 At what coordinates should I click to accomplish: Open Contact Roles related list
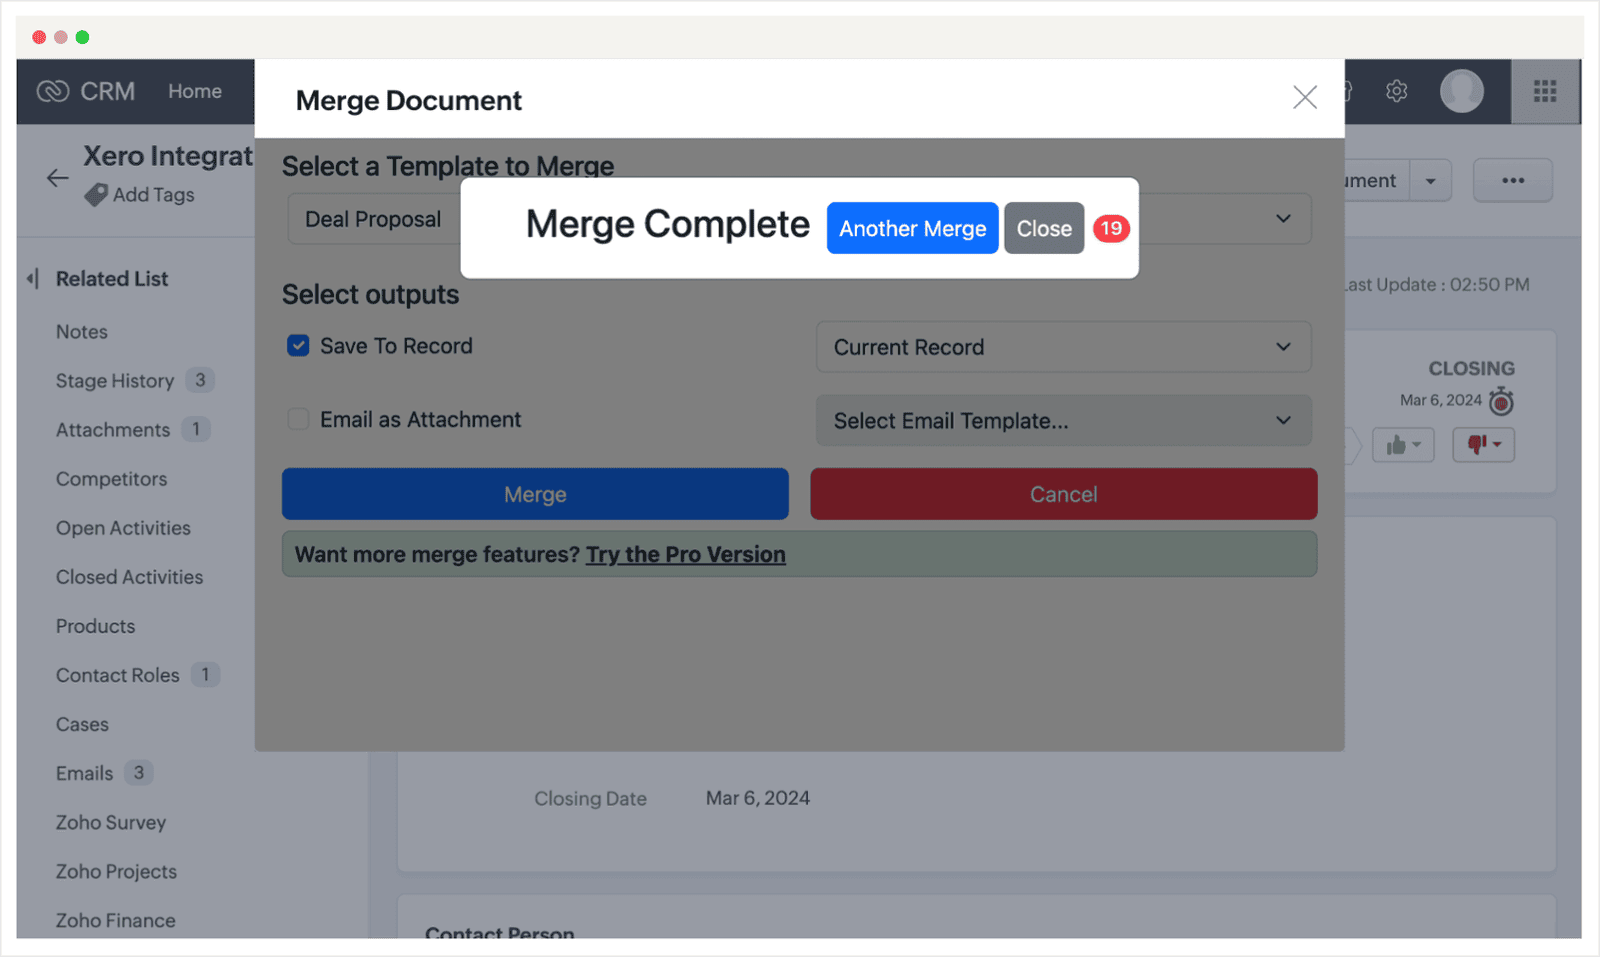(x=118, y=675)
